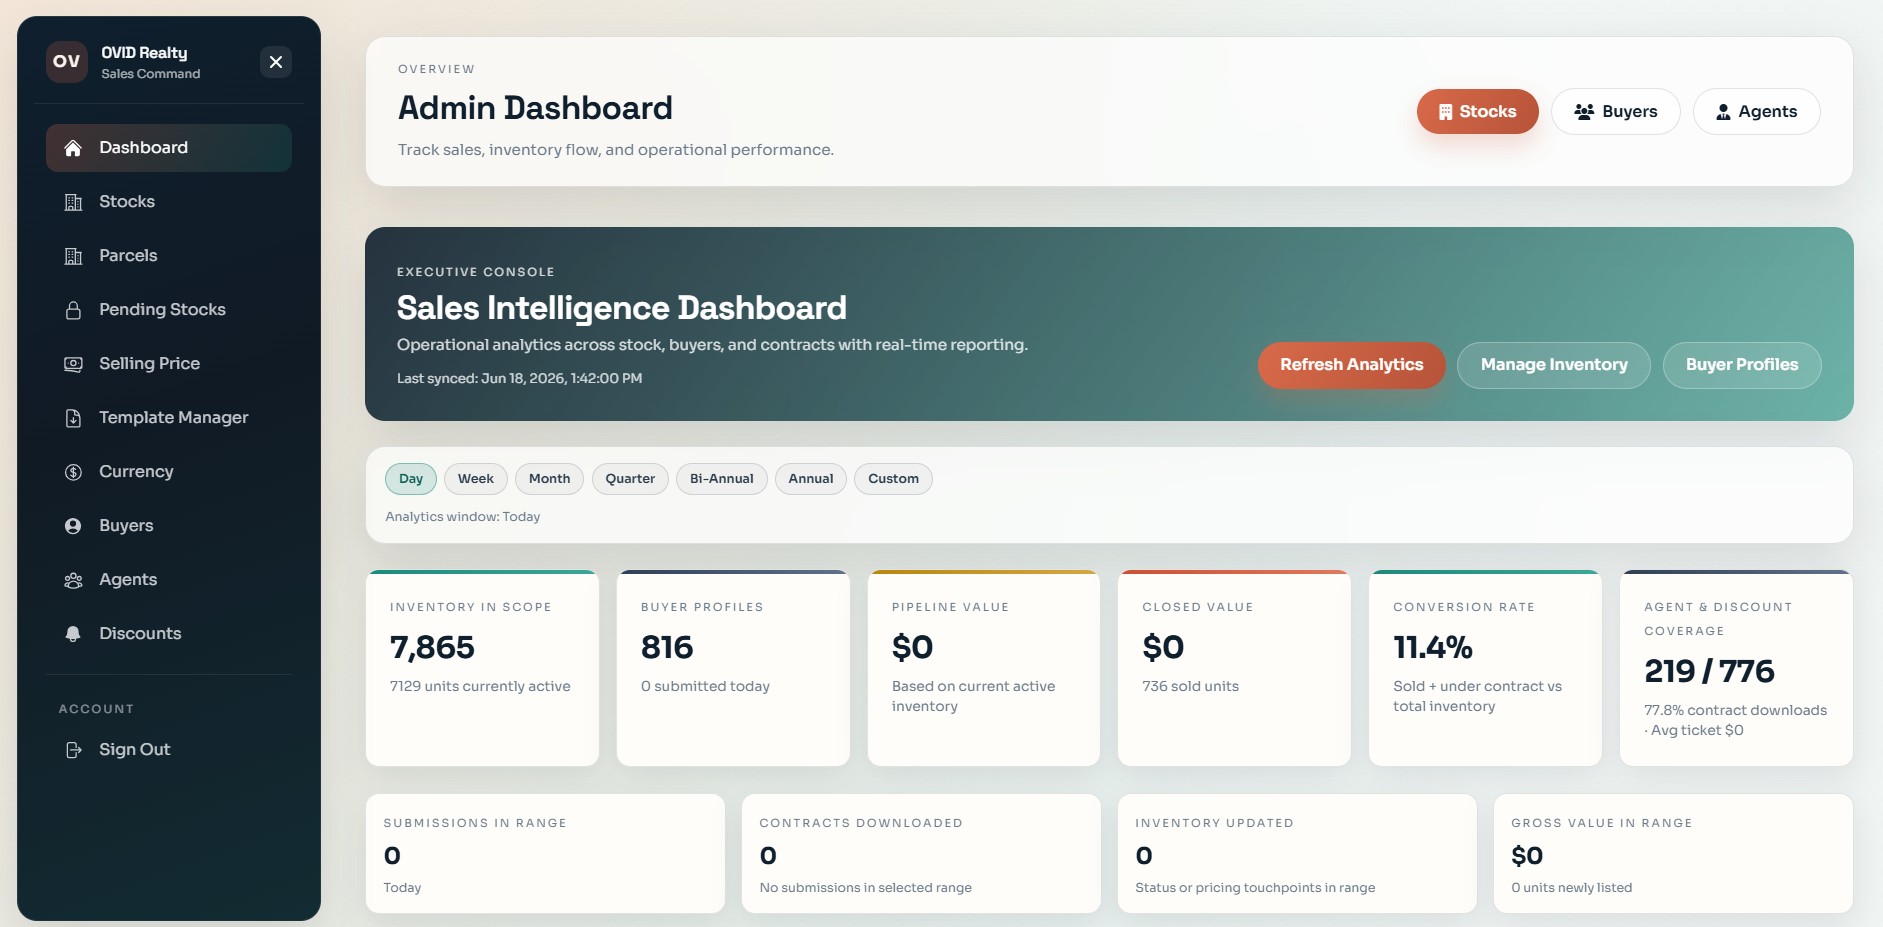Open Buyer Profiles from the console banner
Screen dimensions: 1883x927
tap(1742, 365)
